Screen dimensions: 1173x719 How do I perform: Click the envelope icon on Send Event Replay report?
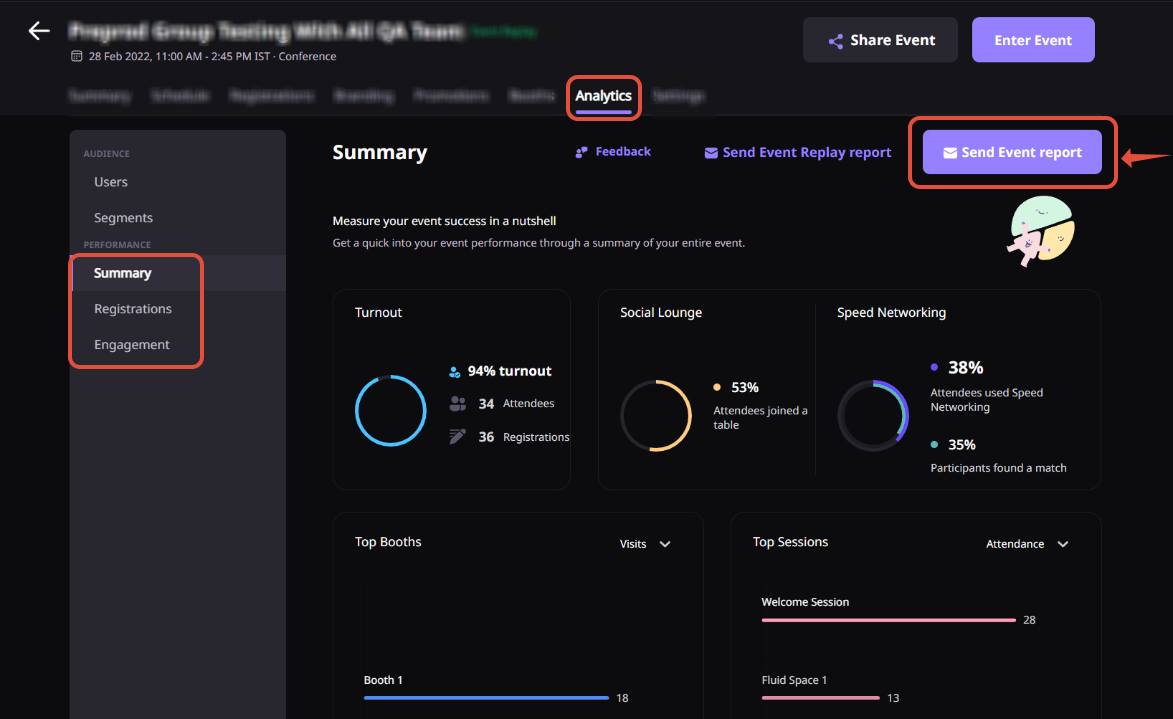tap(711, 151)
